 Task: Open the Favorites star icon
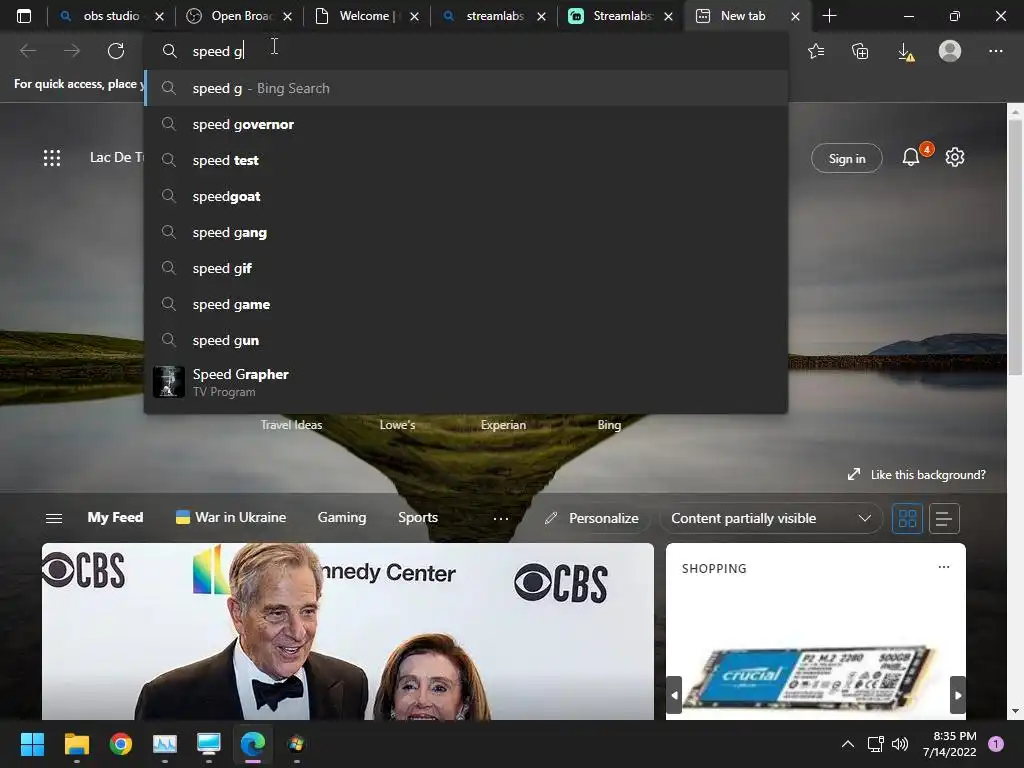[x=816, y=51]
